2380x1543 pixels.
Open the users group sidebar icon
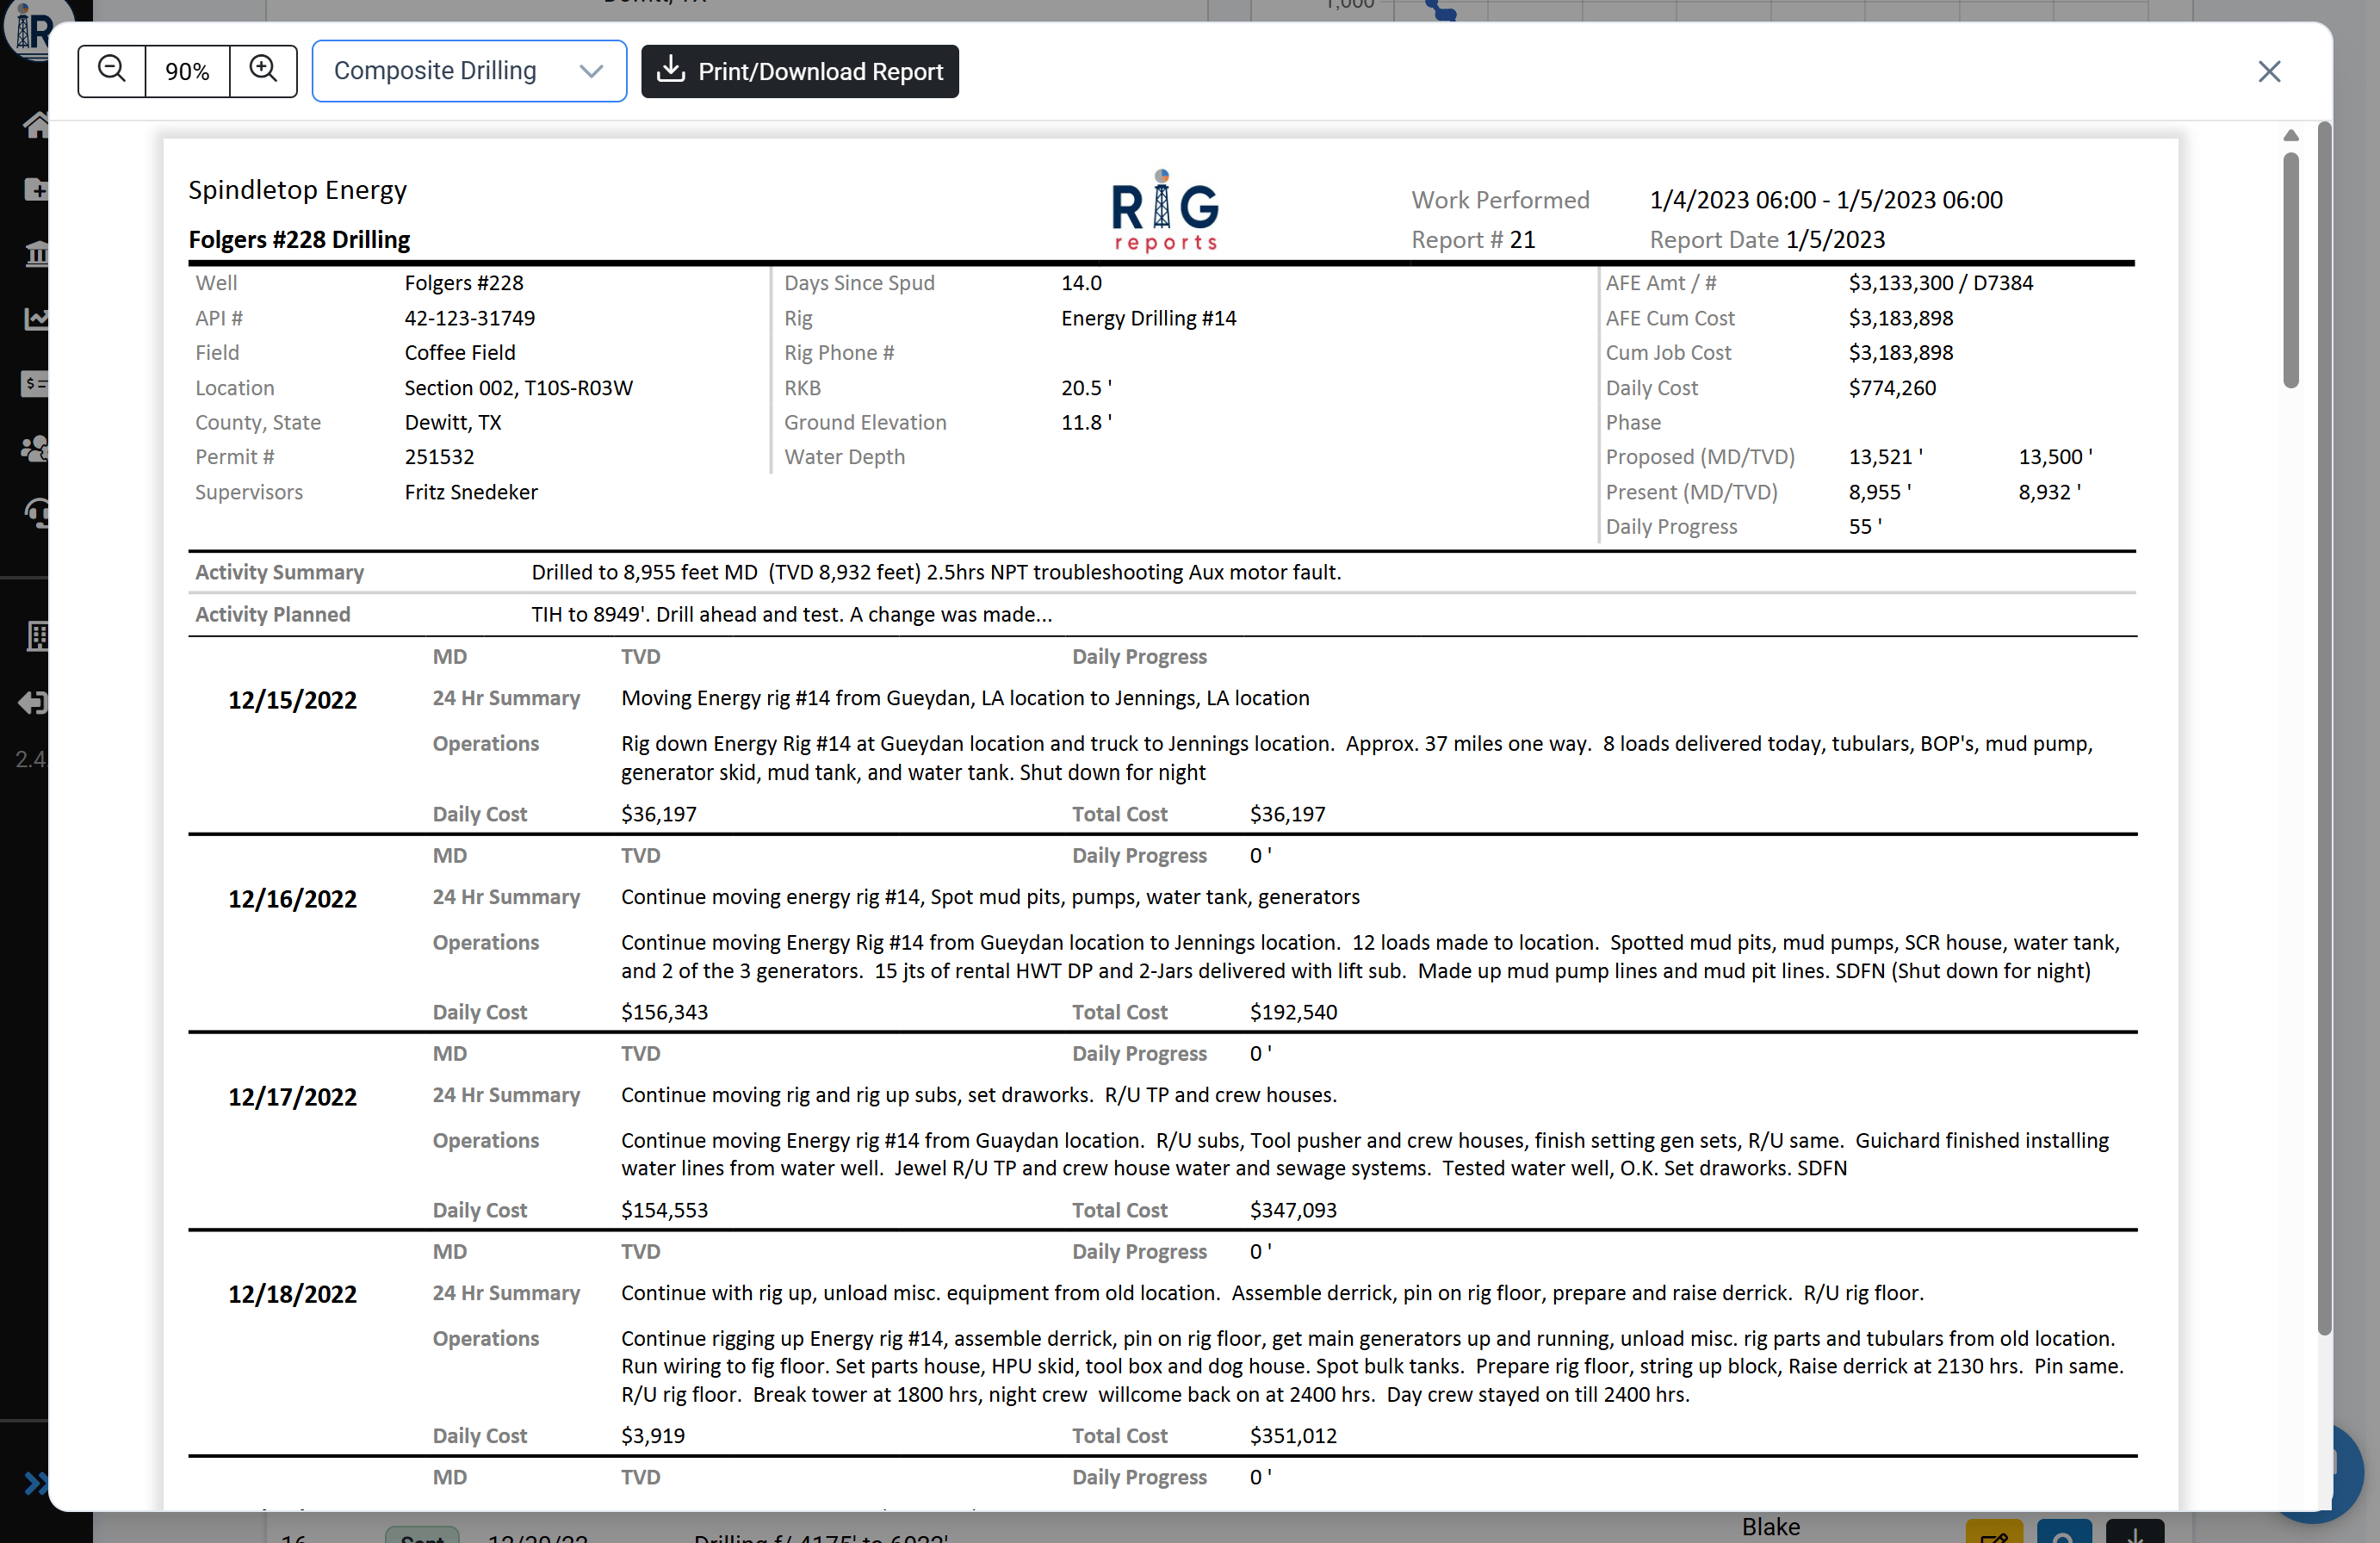(36, 449)
